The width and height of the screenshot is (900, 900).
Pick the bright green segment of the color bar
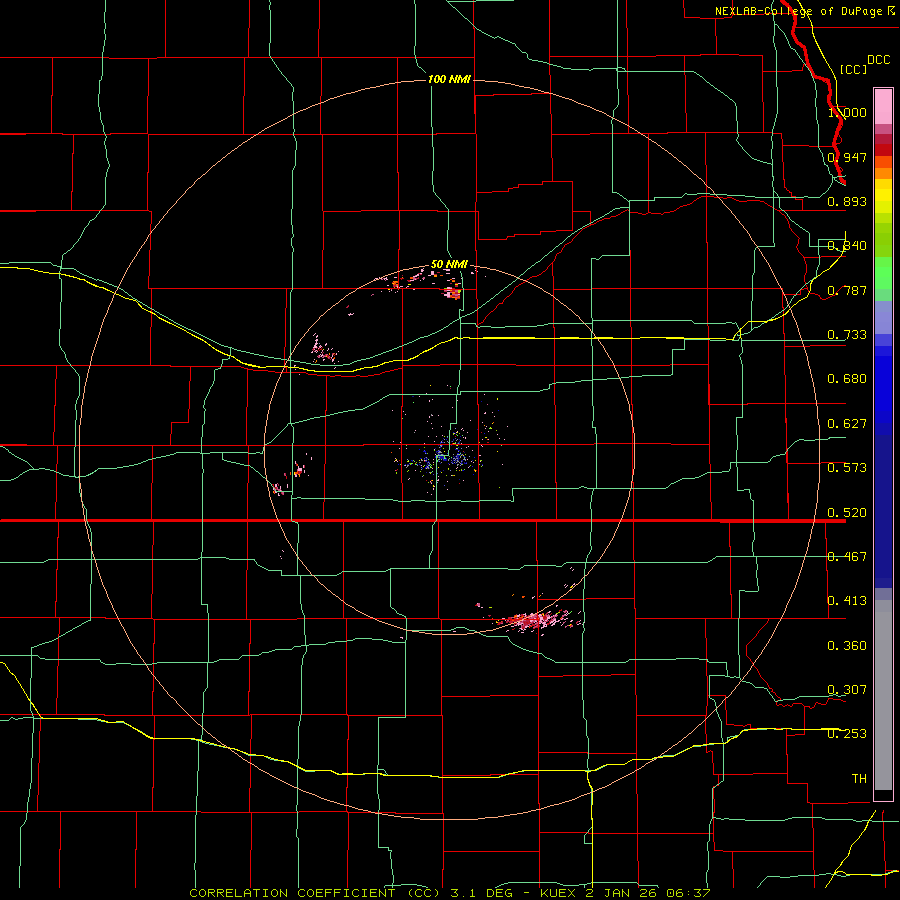[x=883, y=273]
